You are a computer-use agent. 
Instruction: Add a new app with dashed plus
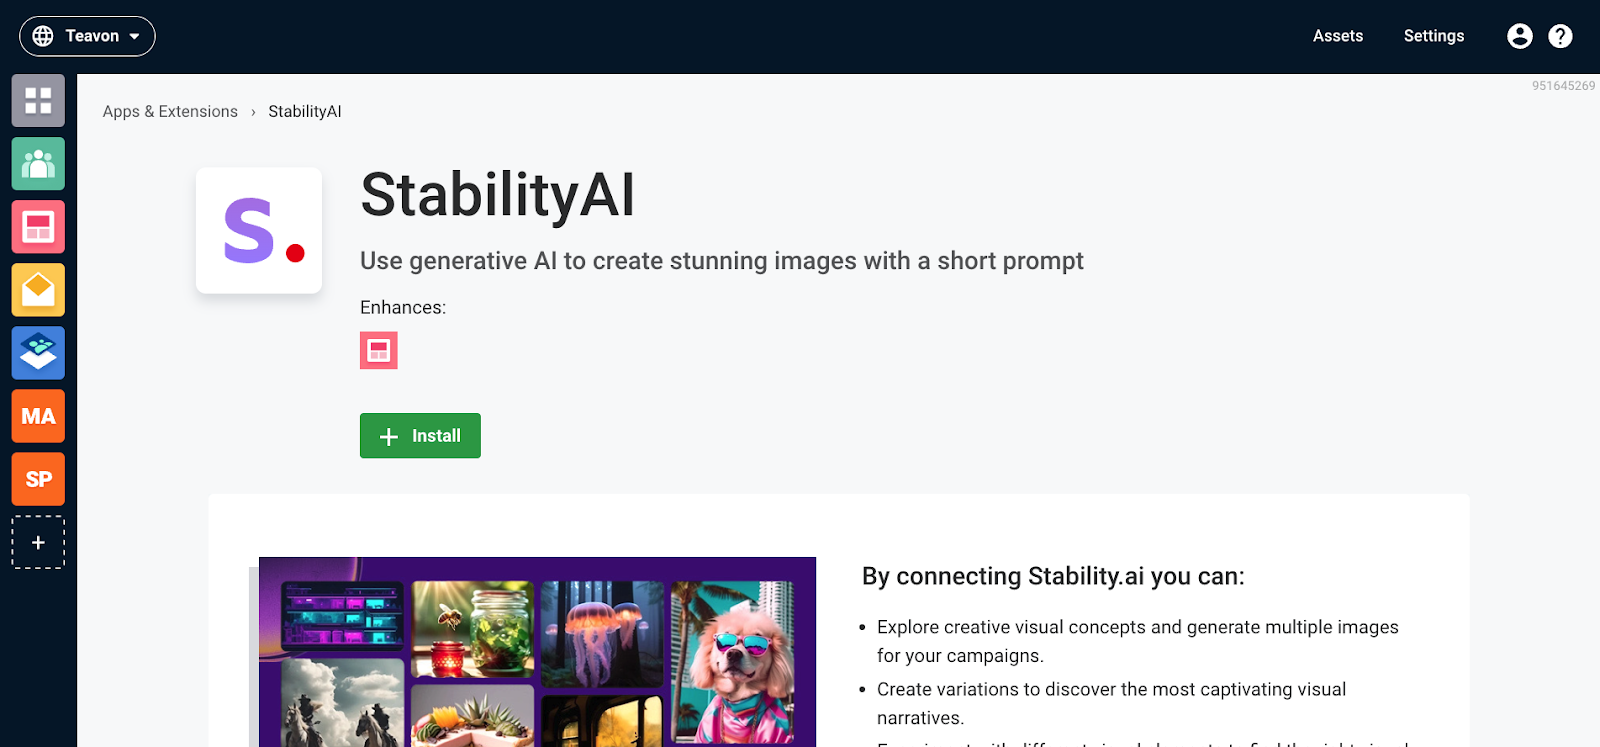click(38, 542)
